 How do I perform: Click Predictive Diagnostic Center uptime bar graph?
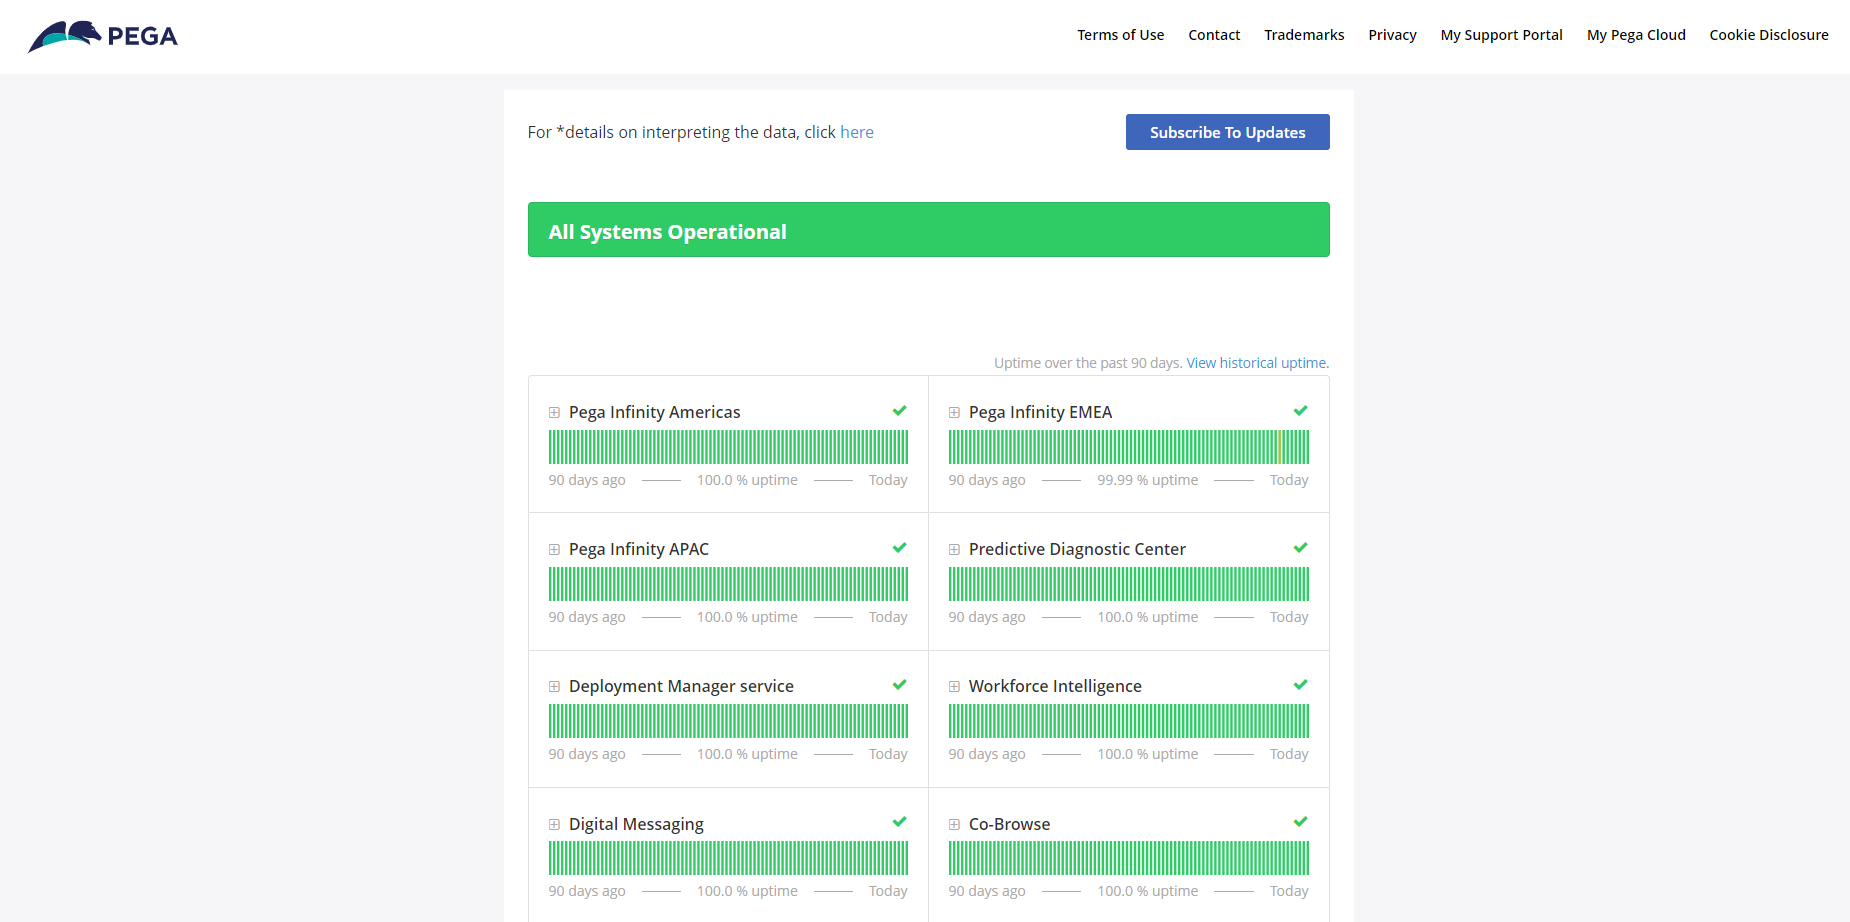click(x=1129, y=584)
